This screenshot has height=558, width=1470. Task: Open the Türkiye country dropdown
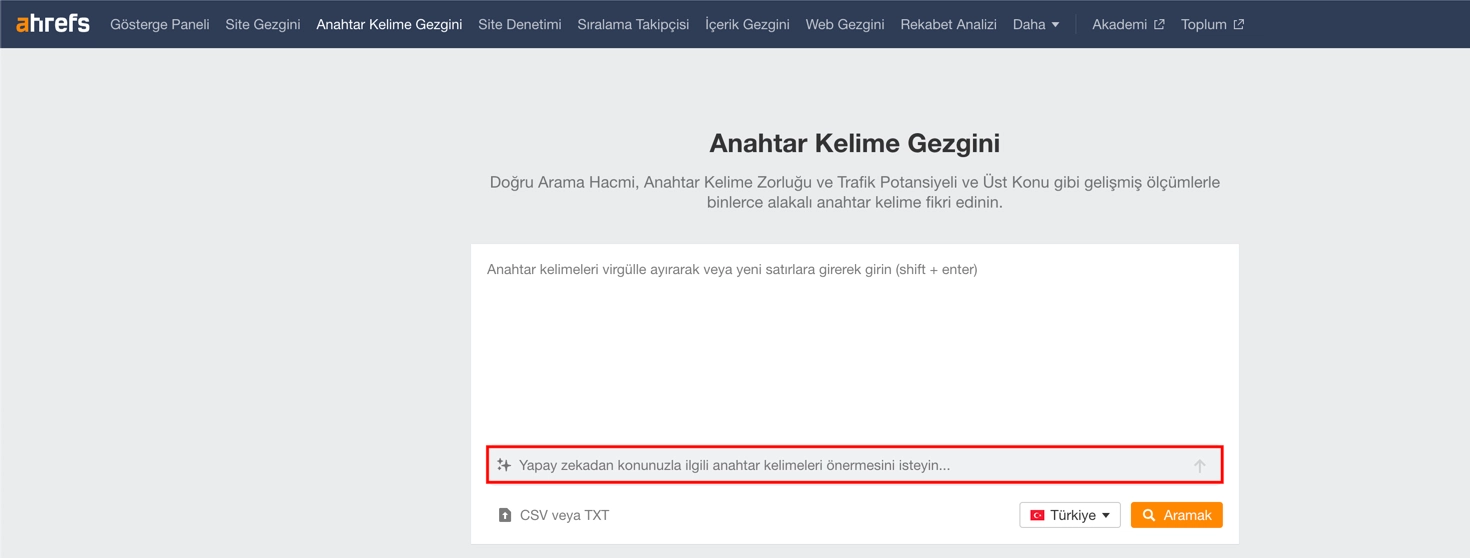point(1070,515)
